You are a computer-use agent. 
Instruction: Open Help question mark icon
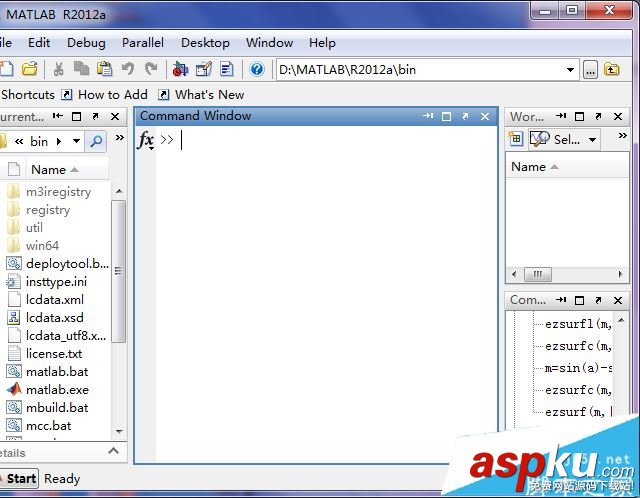[x=257, y=69]
